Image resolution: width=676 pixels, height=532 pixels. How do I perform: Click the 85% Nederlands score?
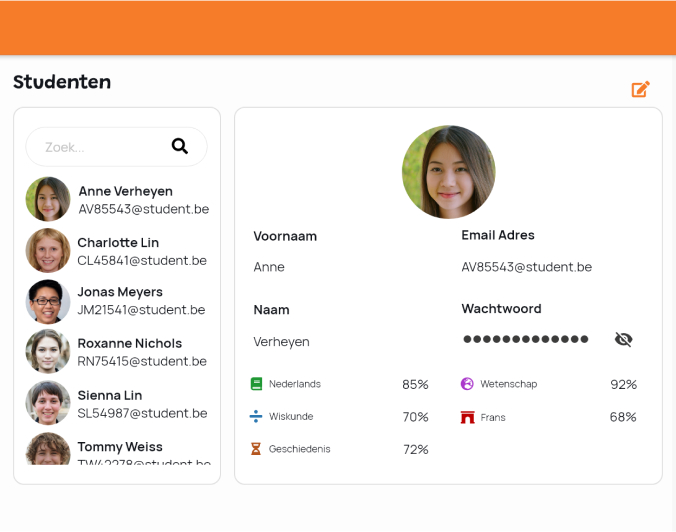coord(415,384)
